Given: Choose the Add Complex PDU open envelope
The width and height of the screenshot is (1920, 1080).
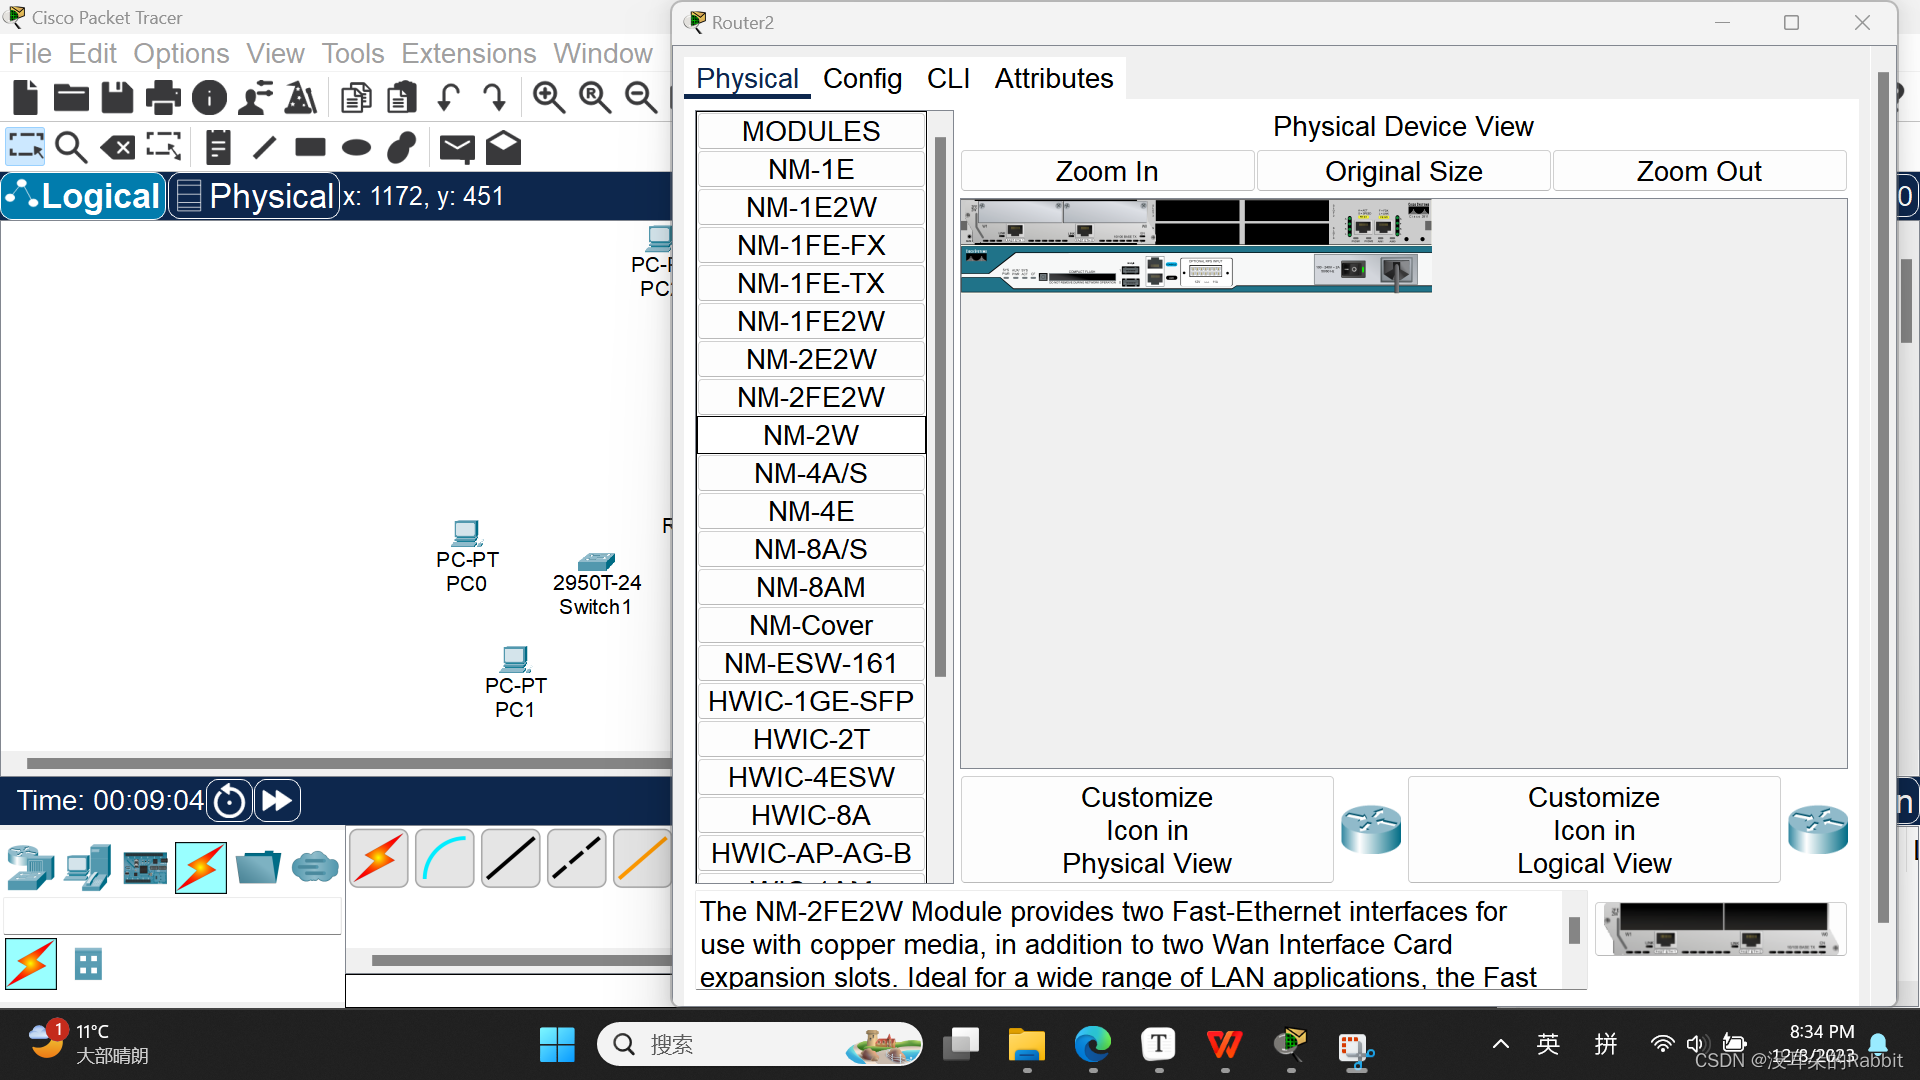Looking at the screenshot, I should (503, 147).
